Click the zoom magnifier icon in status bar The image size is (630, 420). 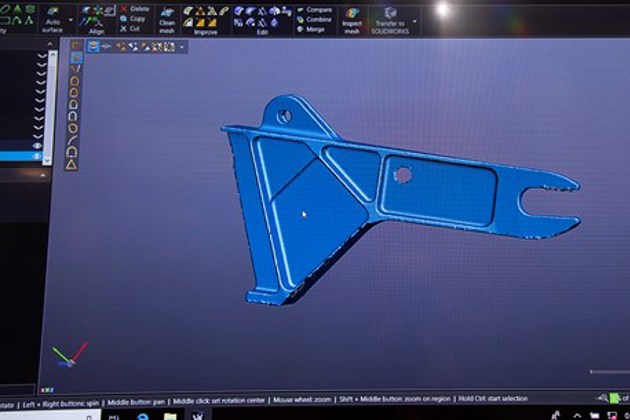(x=603, y=398)
